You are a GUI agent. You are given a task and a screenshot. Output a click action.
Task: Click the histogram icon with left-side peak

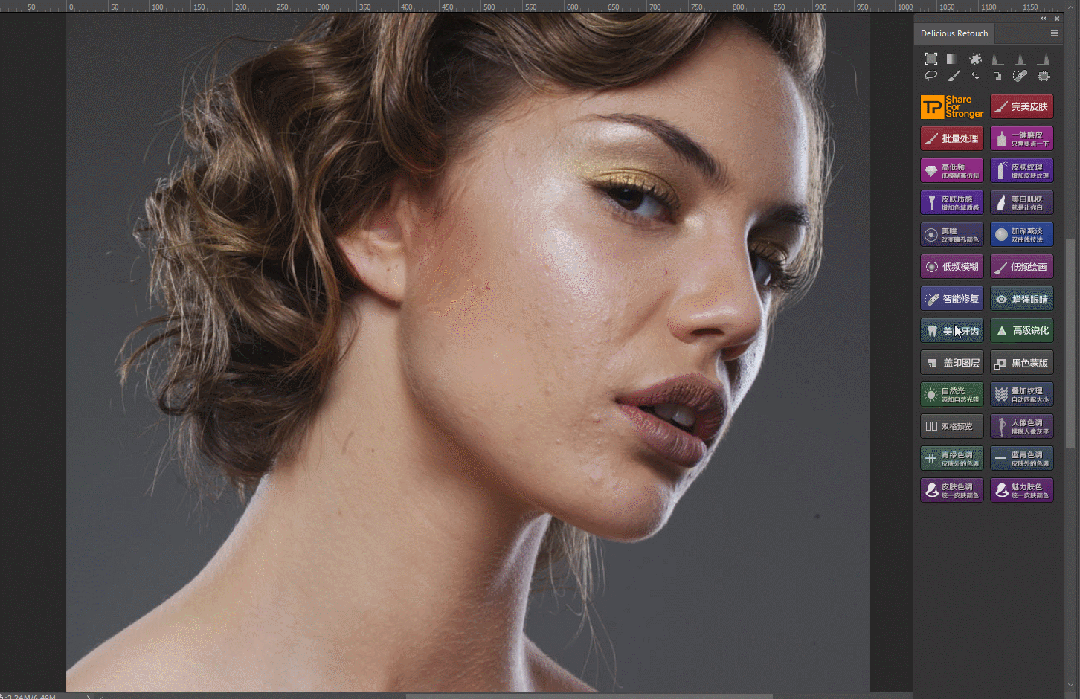pyautogui.click(x=997, y=60)
